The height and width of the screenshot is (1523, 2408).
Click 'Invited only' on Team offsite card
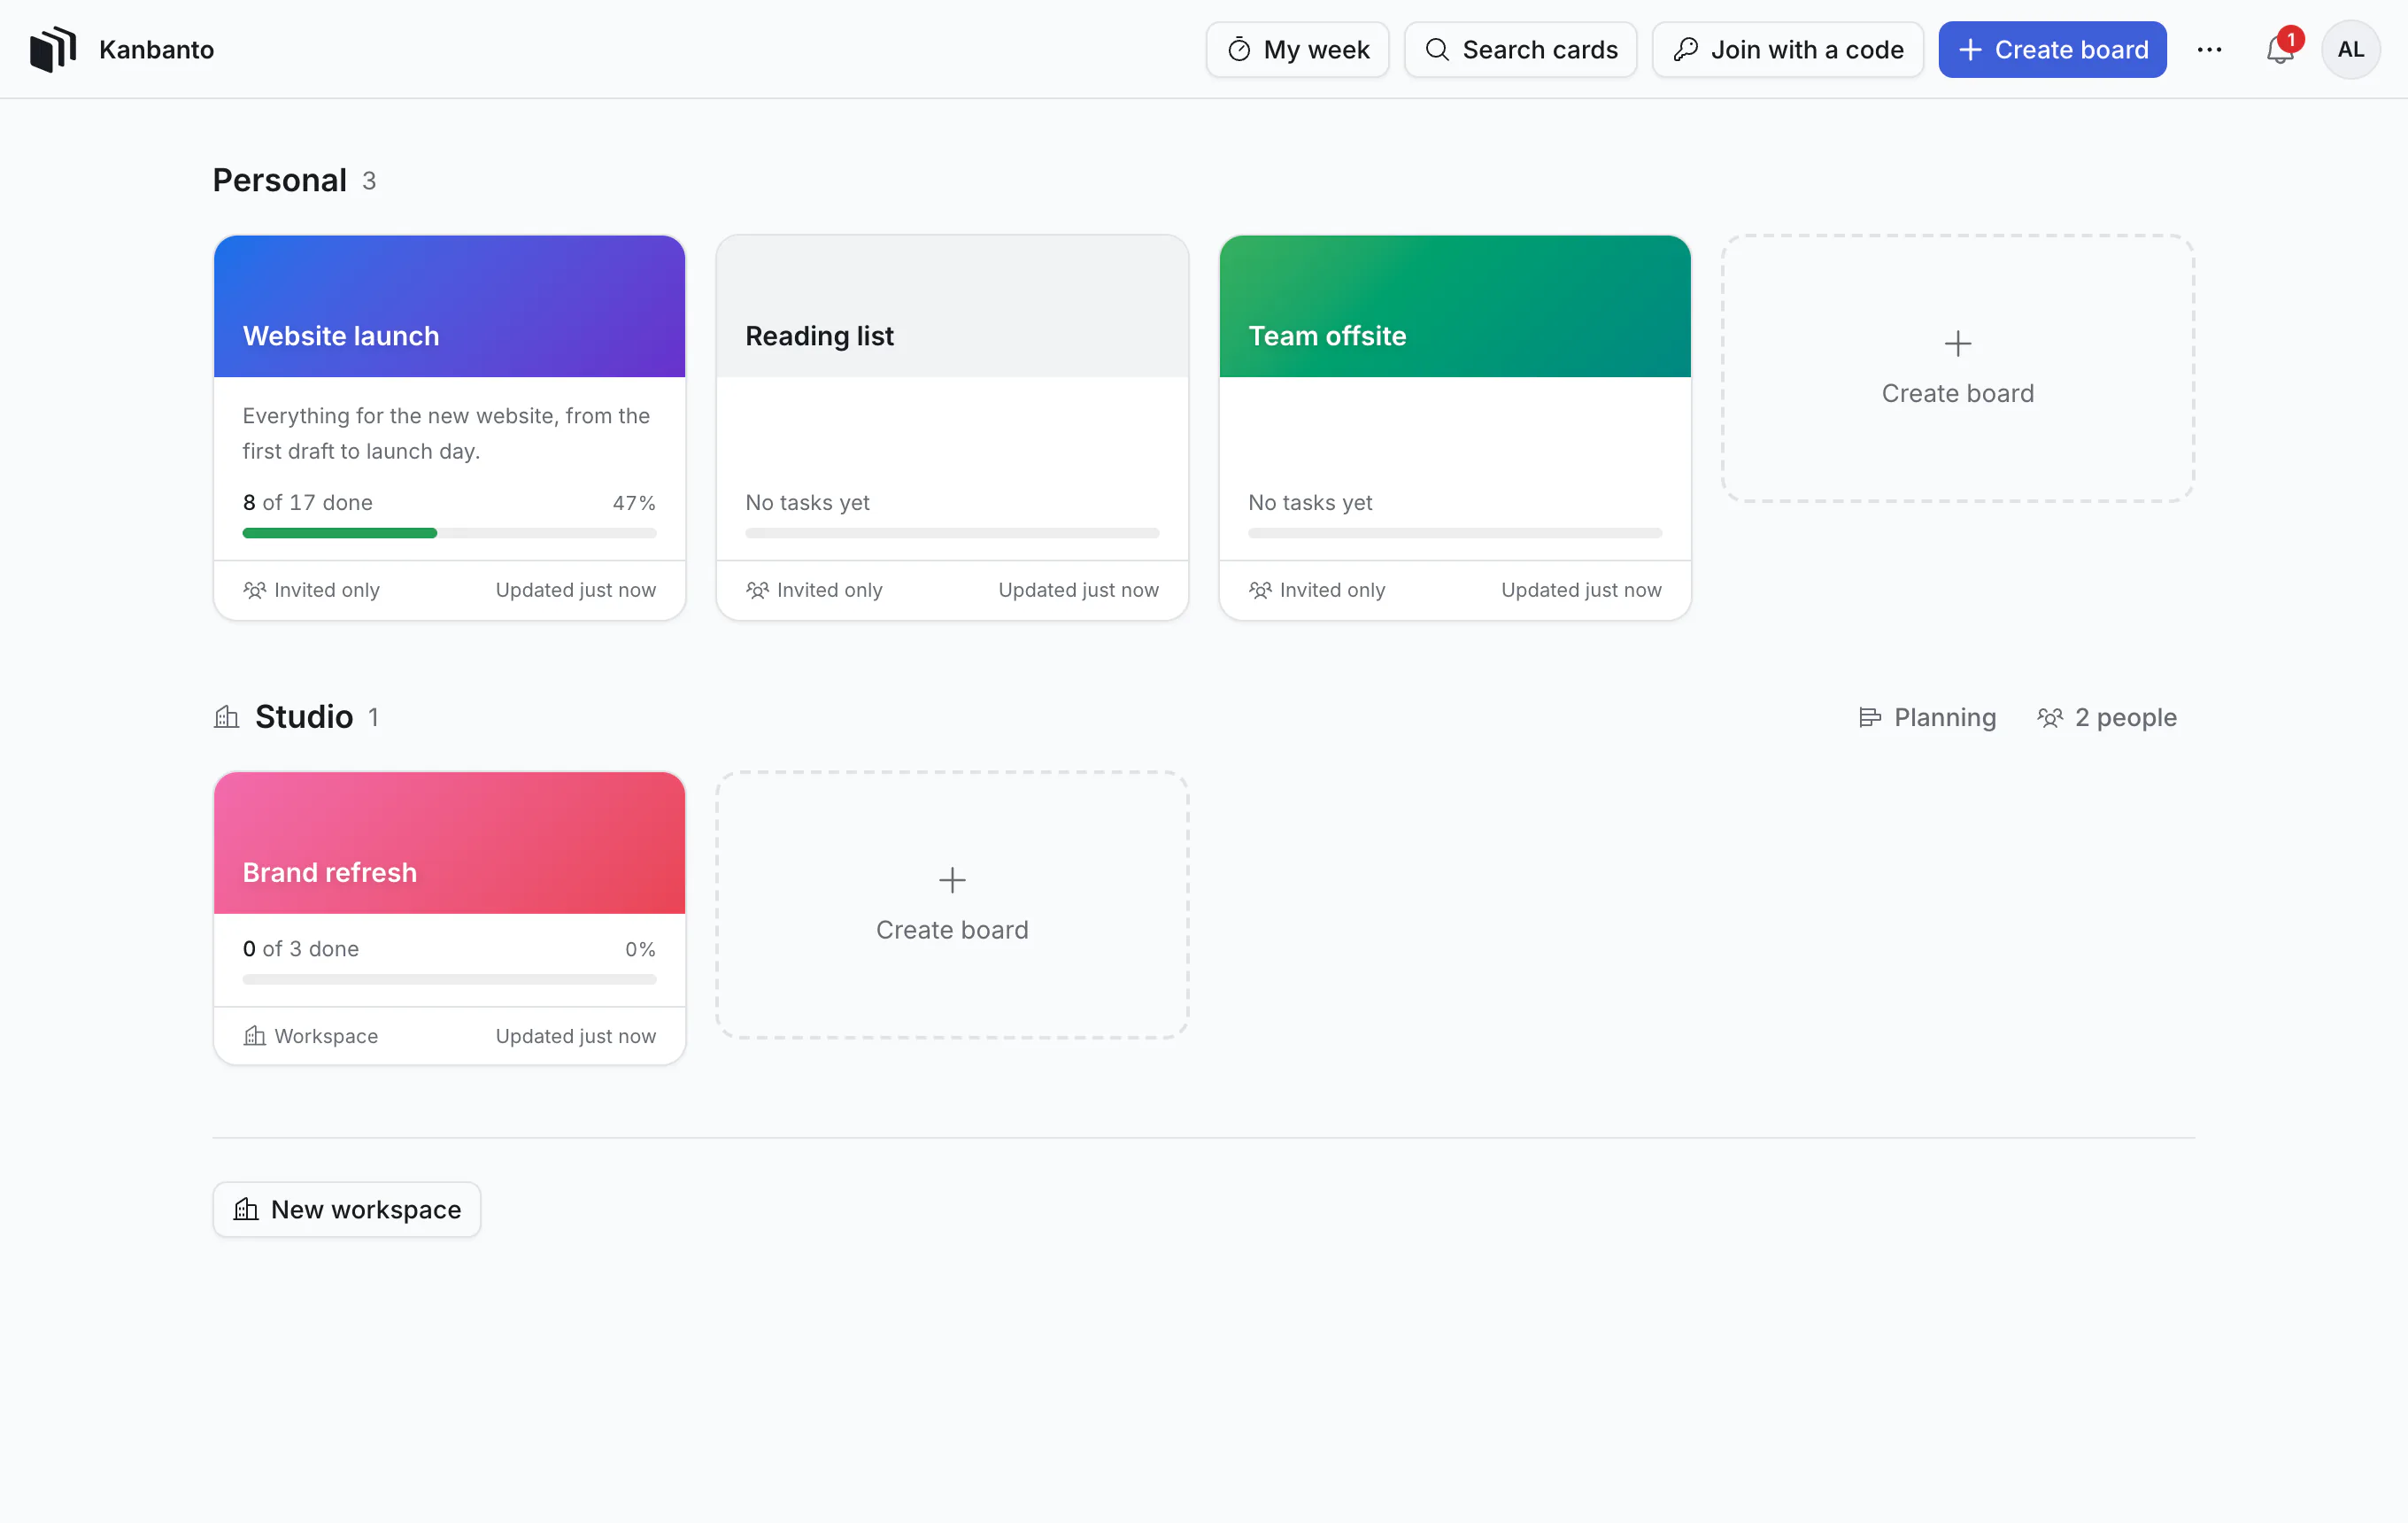1332,590
